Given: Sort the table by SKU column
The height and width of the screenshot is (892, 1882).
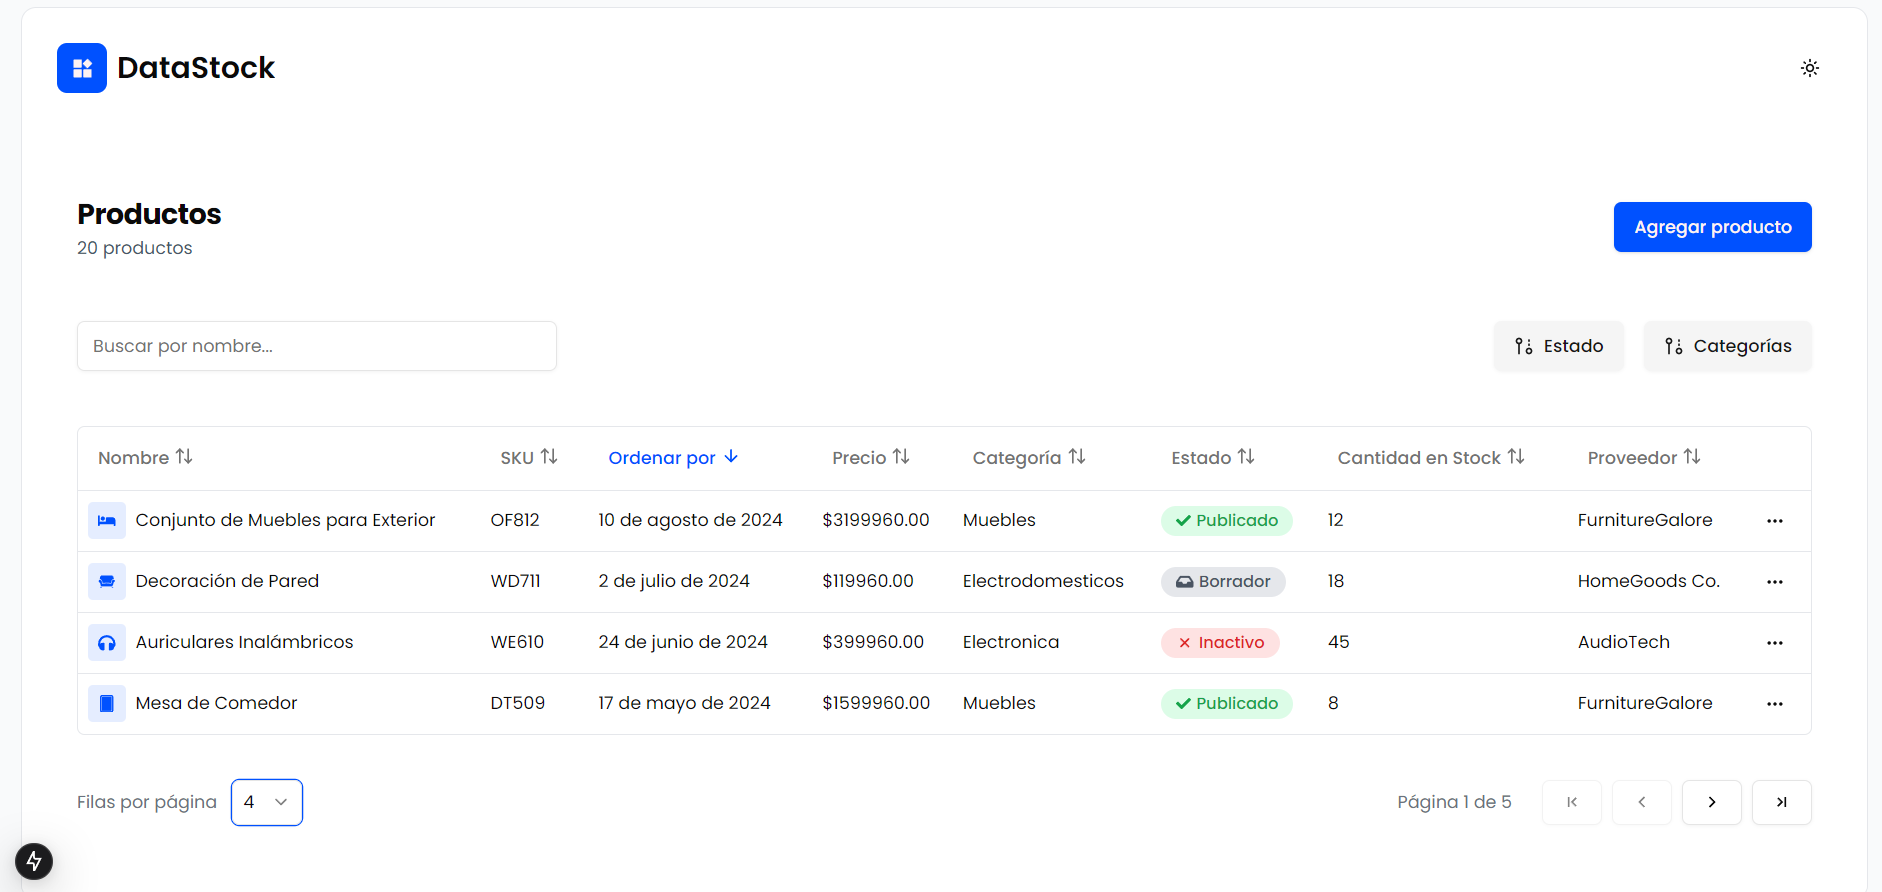Looking at the screenshot, I should (528, 457).
